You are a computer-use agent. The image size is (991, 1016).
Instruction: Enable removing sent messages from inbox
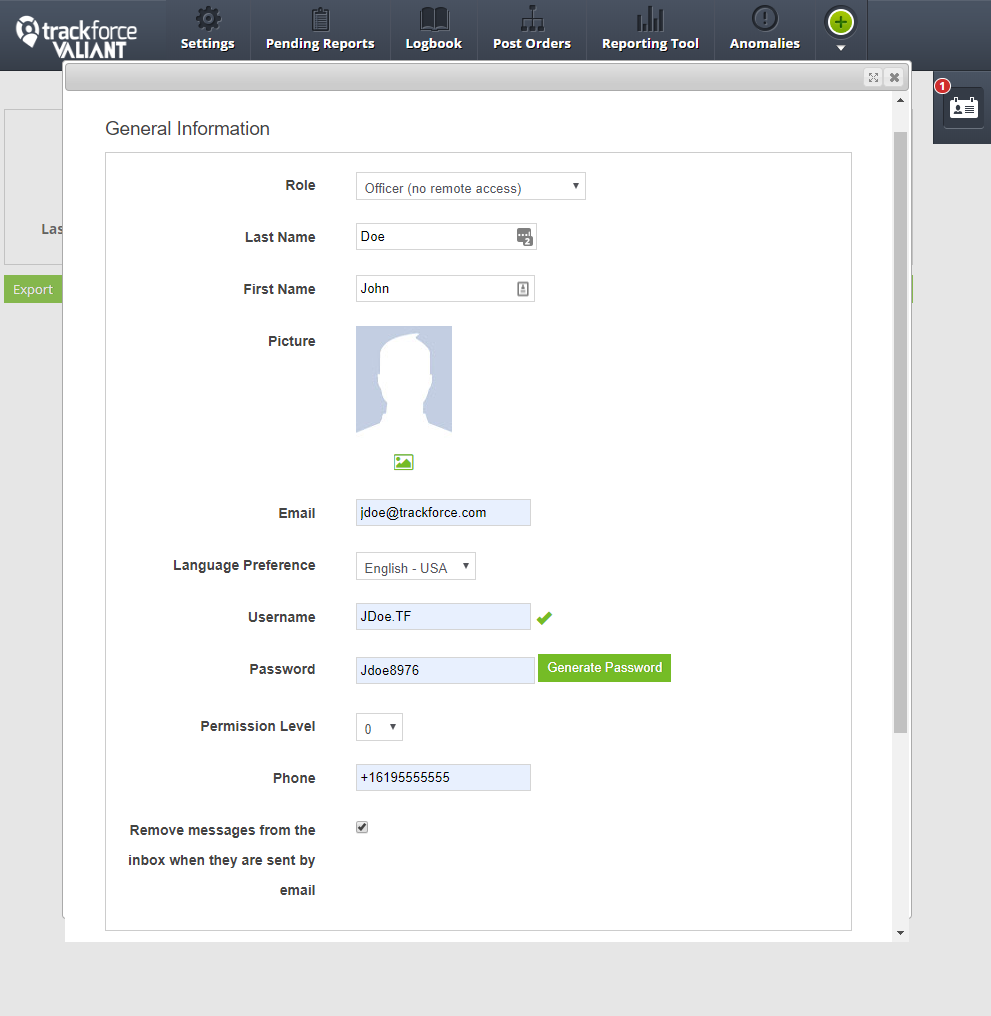pyautogui.click(x=361, y=827)
